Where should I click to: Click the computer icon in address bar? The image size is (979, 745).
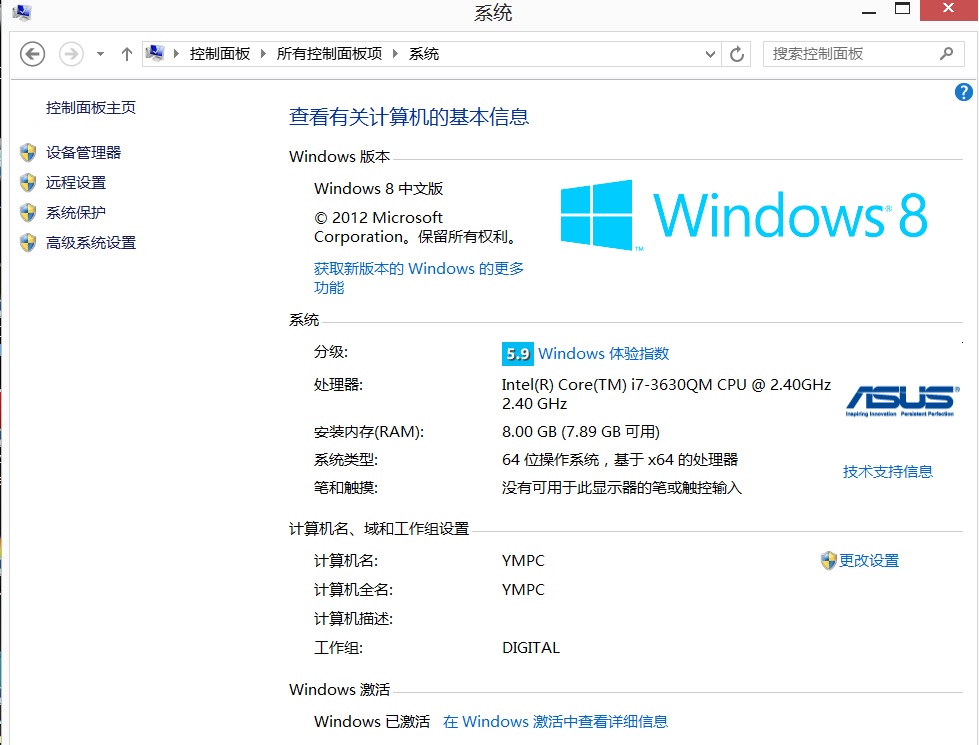(155, 53)
